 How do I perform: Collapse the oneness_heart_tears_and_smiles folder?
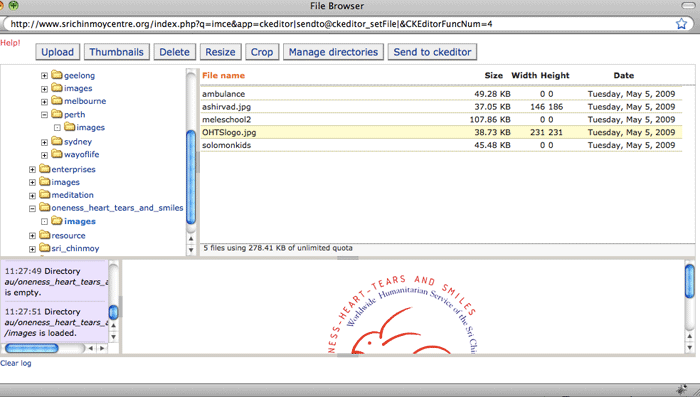click(32, 209)
